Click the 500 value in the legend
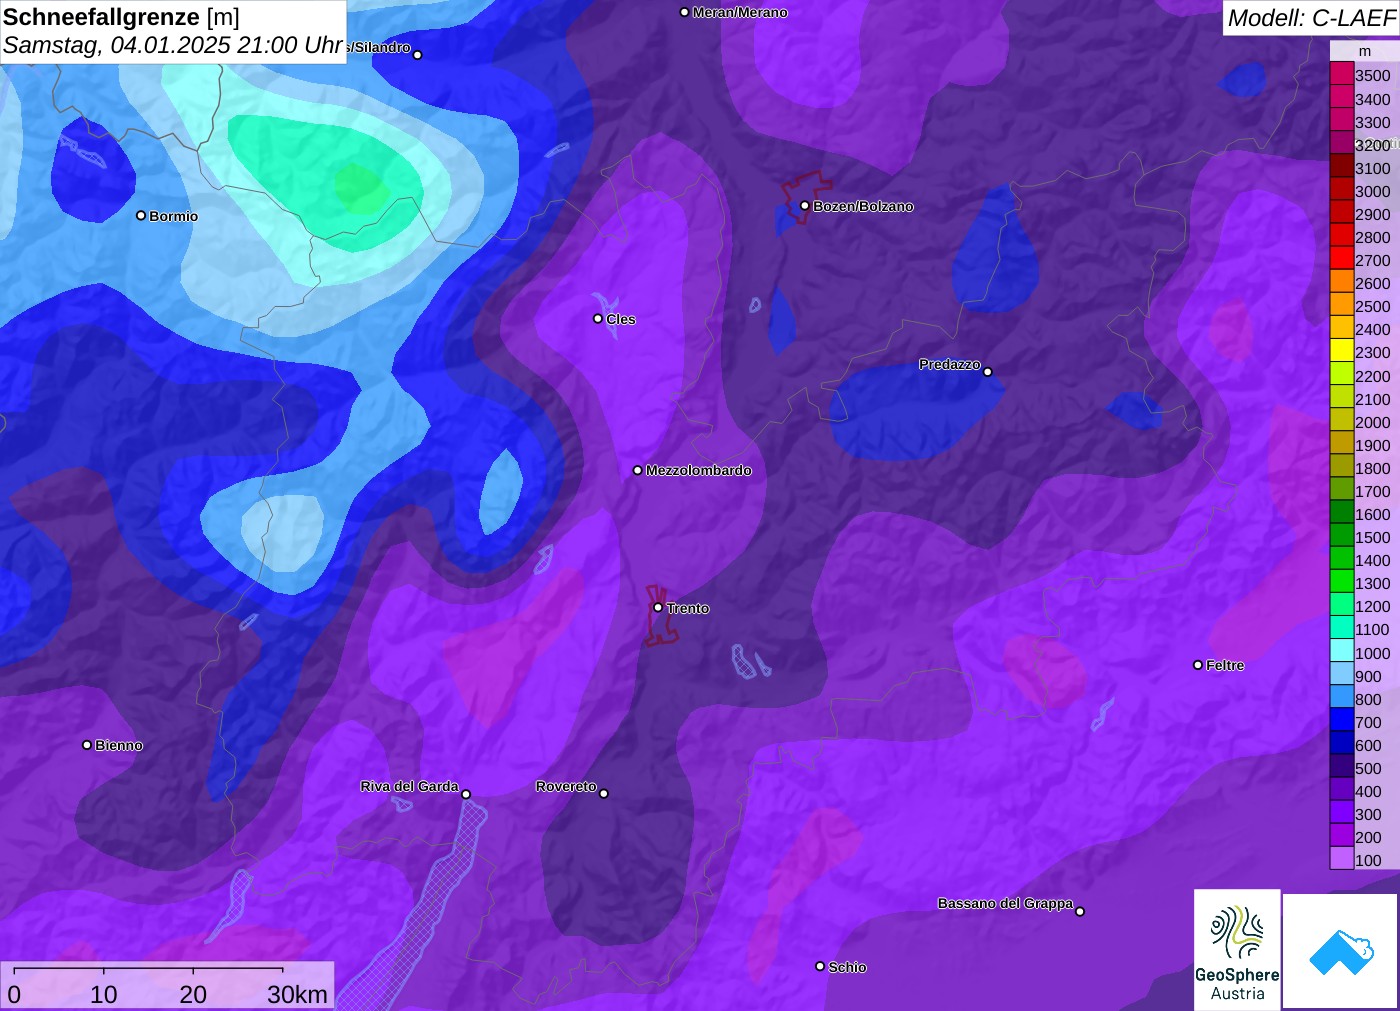 pyautogui.click(x=1368, y=768)
